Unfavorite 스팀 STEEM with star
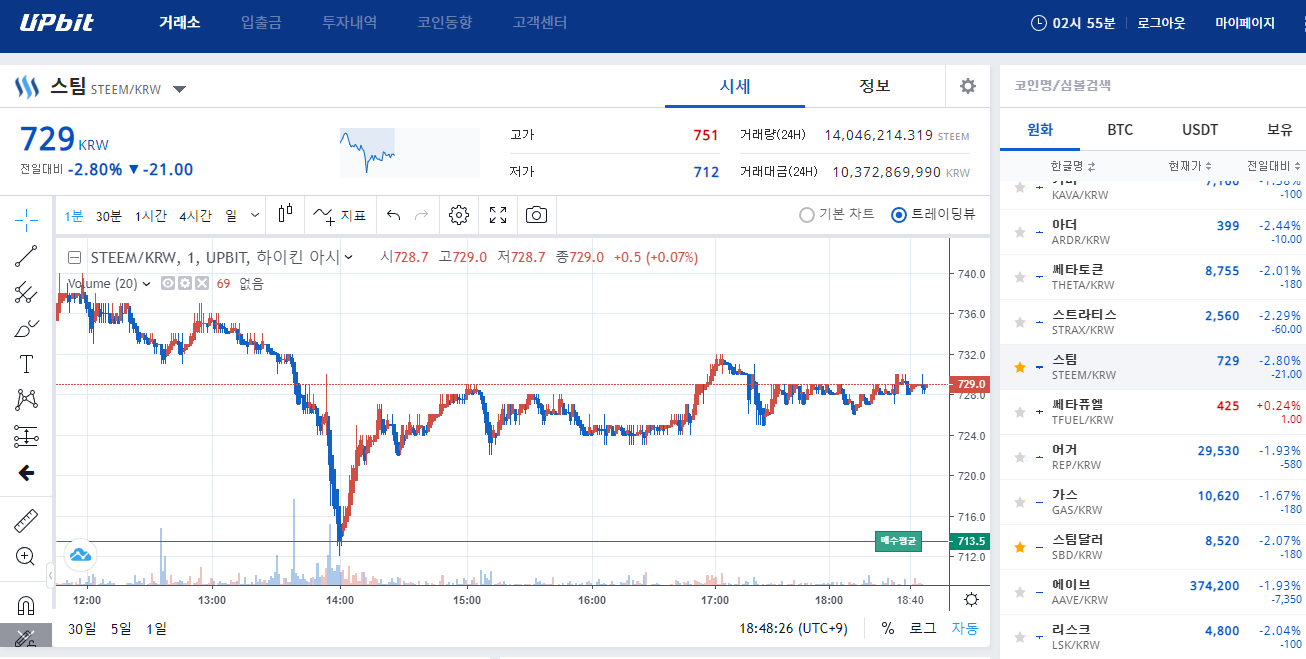 pos(1019,367)
